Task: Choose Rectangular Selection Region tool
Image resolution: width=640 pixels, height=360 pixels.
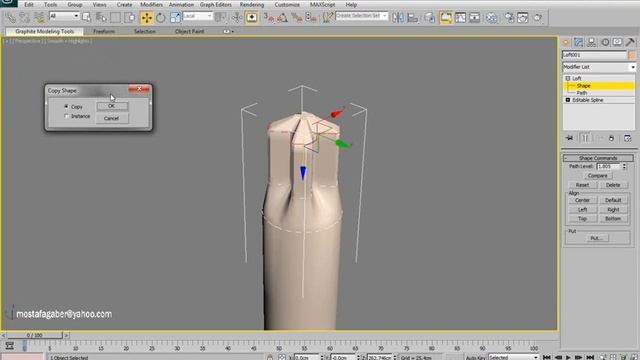Action: [x=116, y=18]
